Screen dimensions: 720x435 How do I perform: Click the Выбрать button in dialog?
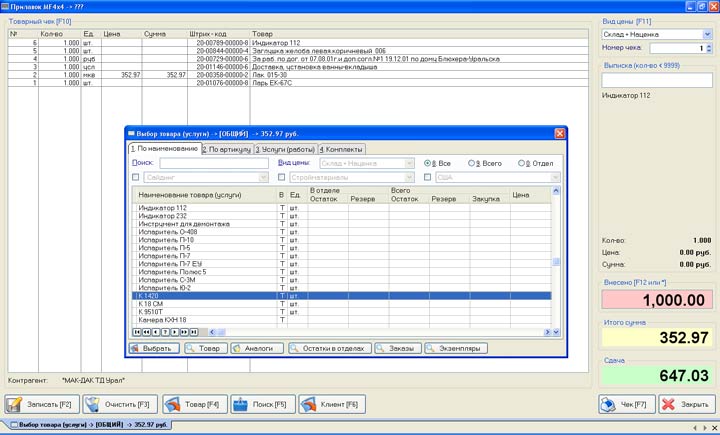pyautogui.click(x=153, y=348)
